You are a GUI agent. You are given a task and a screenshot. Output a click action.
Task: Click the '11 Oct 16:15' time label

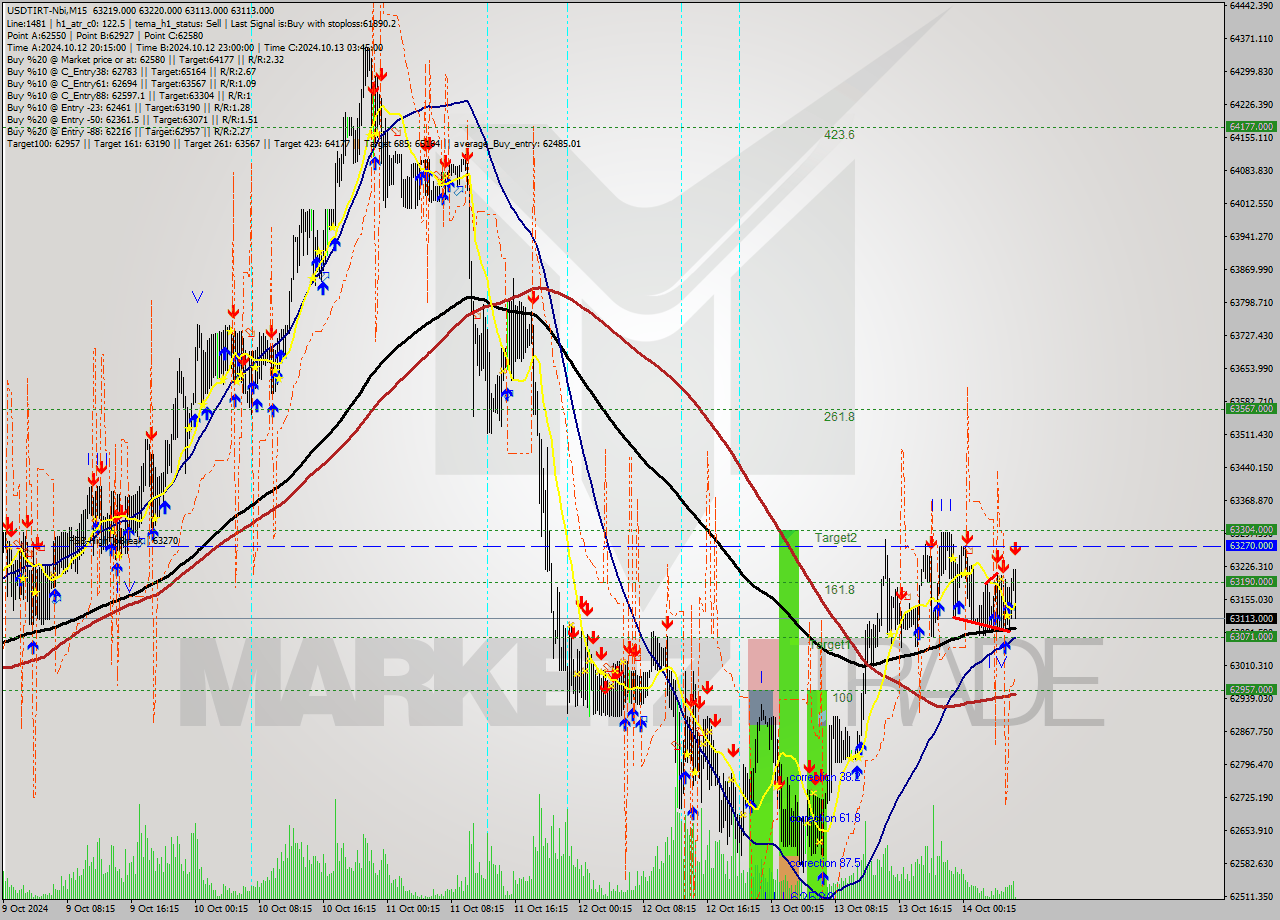click(x=541, y=909)
